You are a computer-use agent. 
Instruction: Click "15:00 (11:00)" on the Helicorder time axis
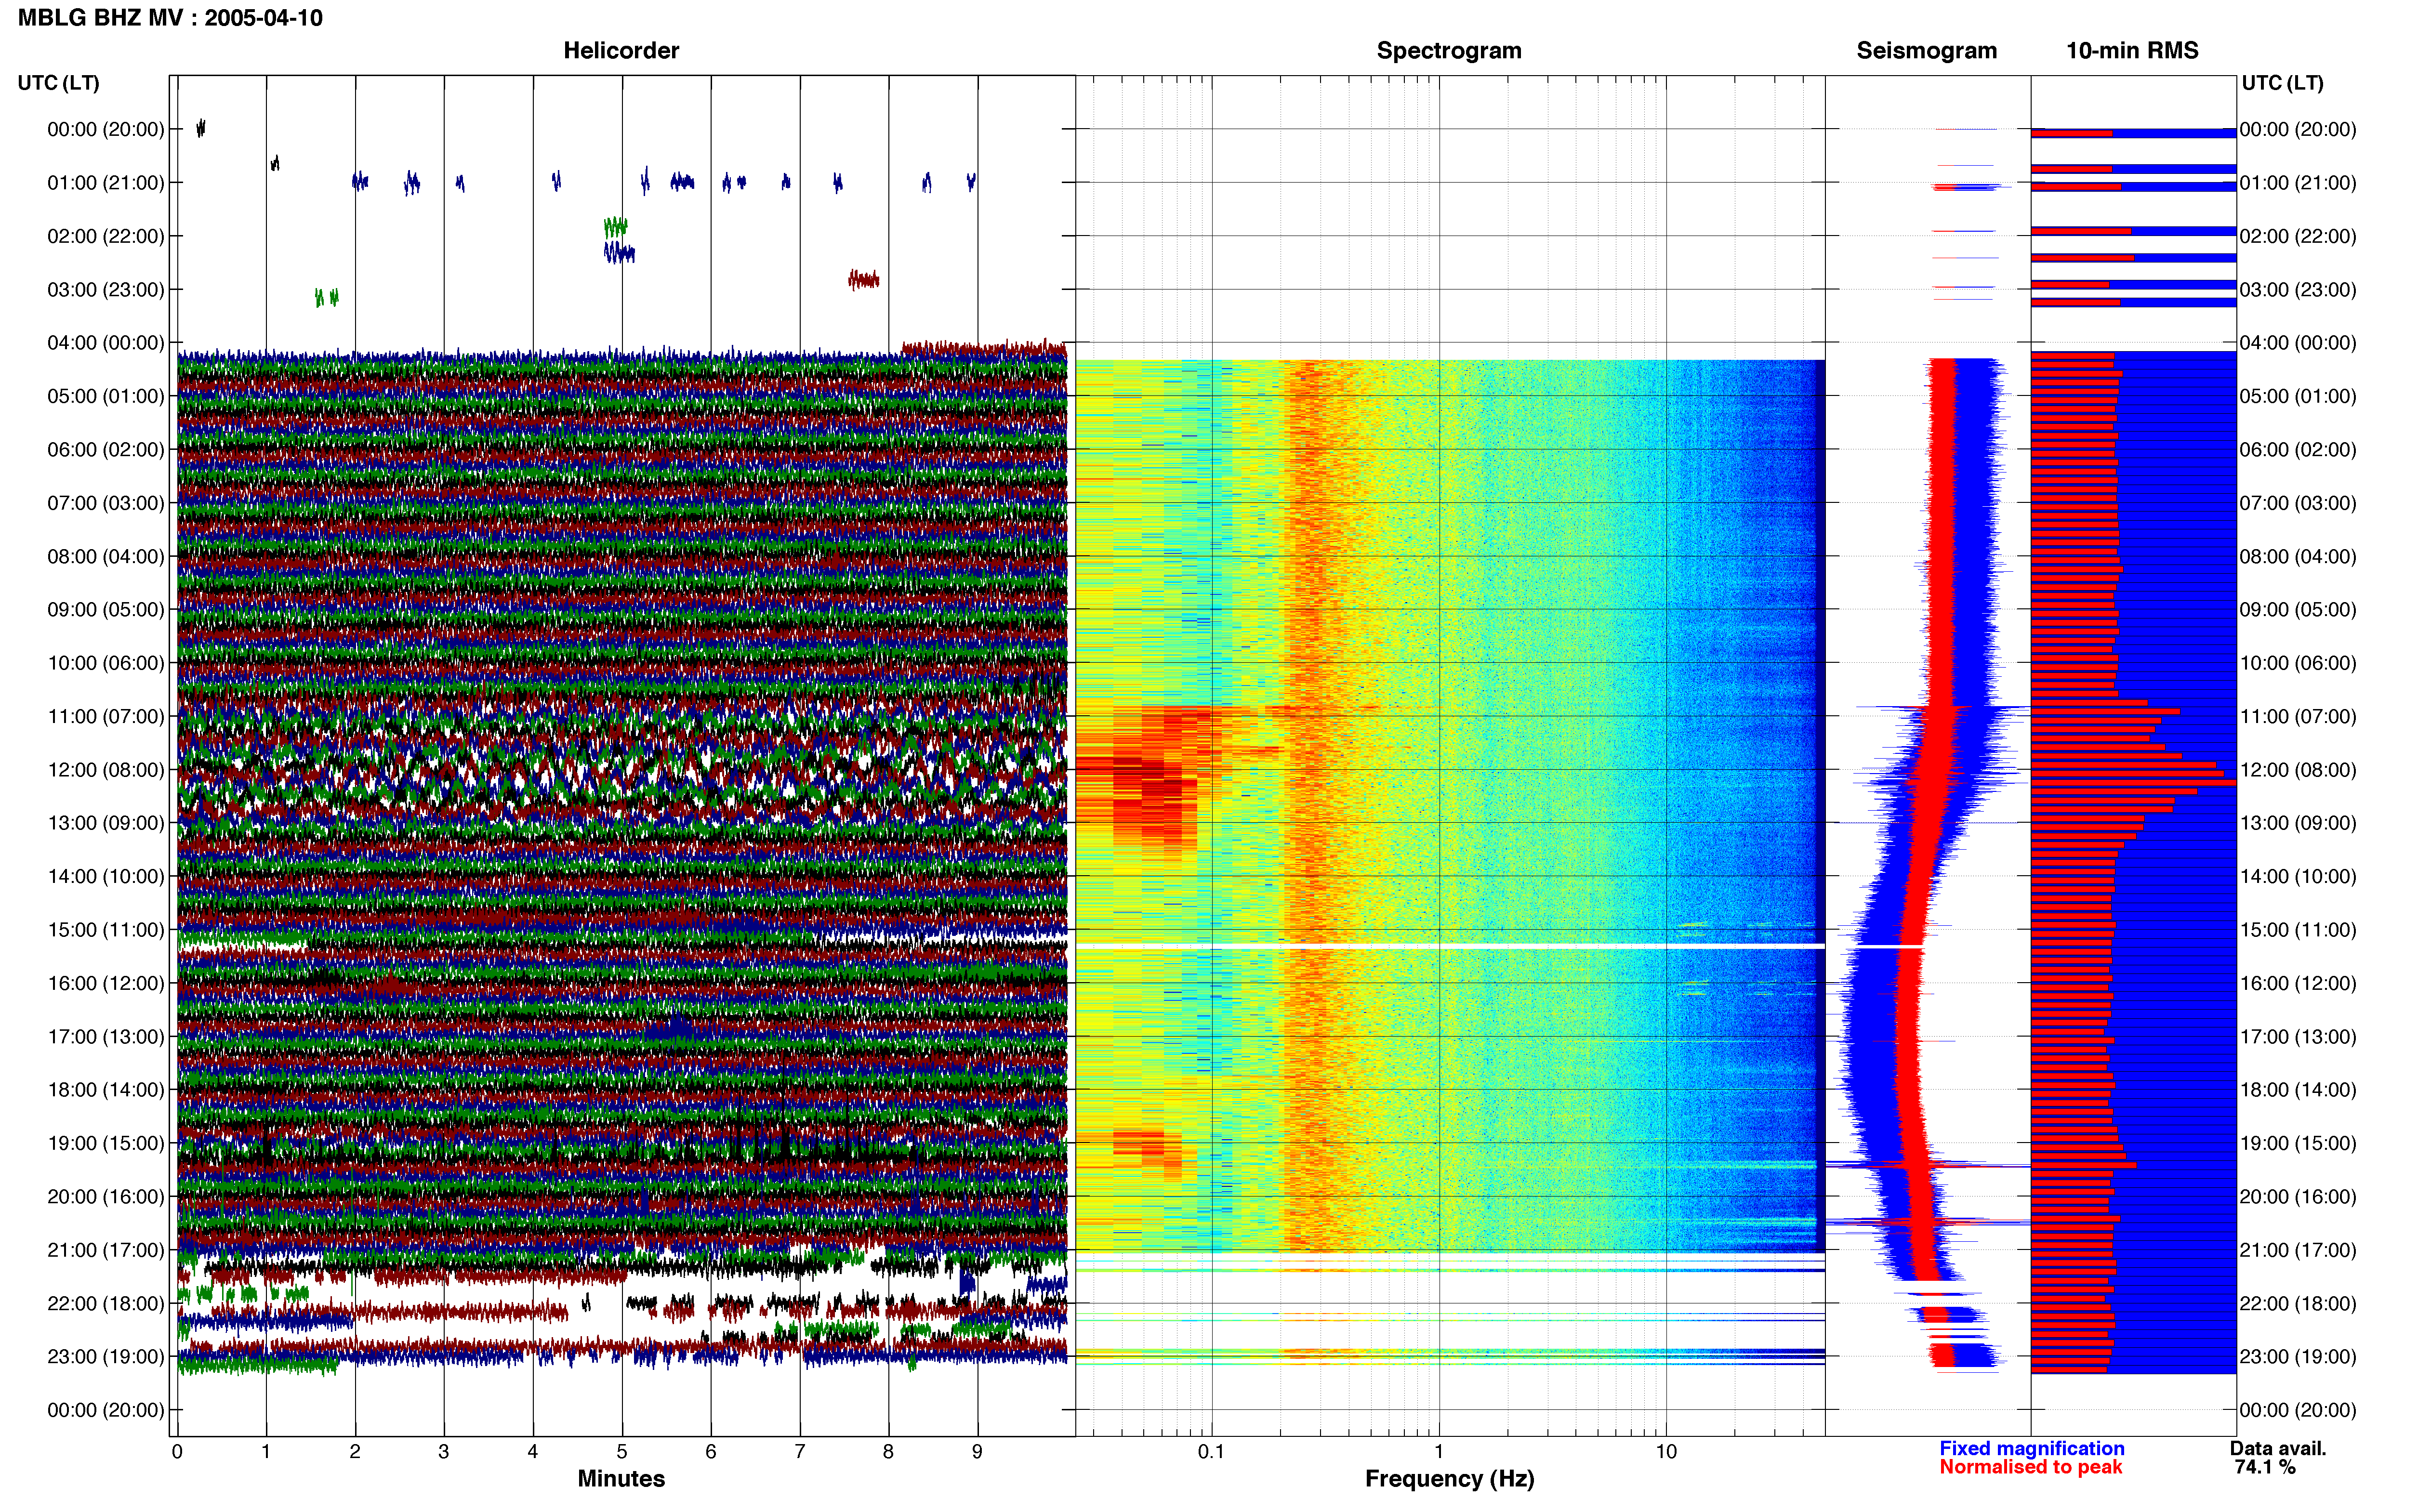(x=106, y=930)
